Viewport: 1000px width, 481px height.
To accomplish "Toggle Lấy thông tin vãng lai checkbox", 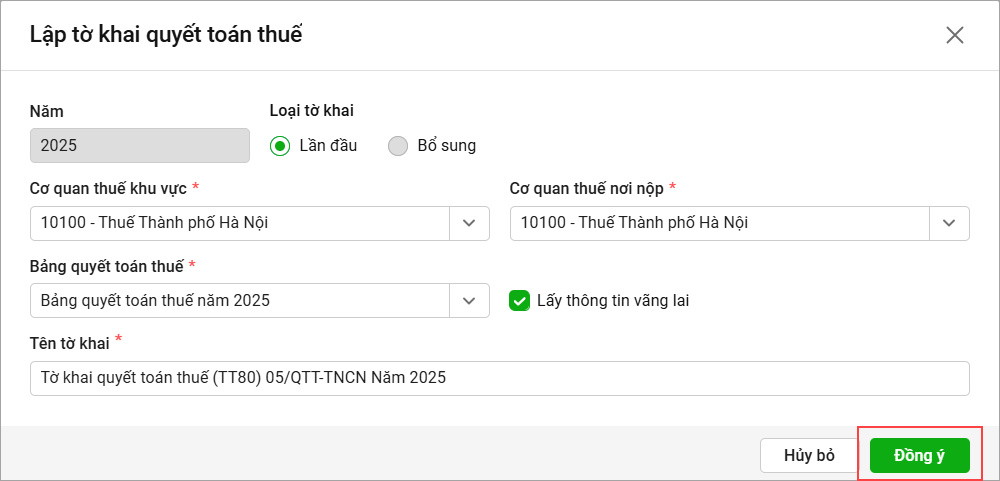I will [x=519, y=300].
